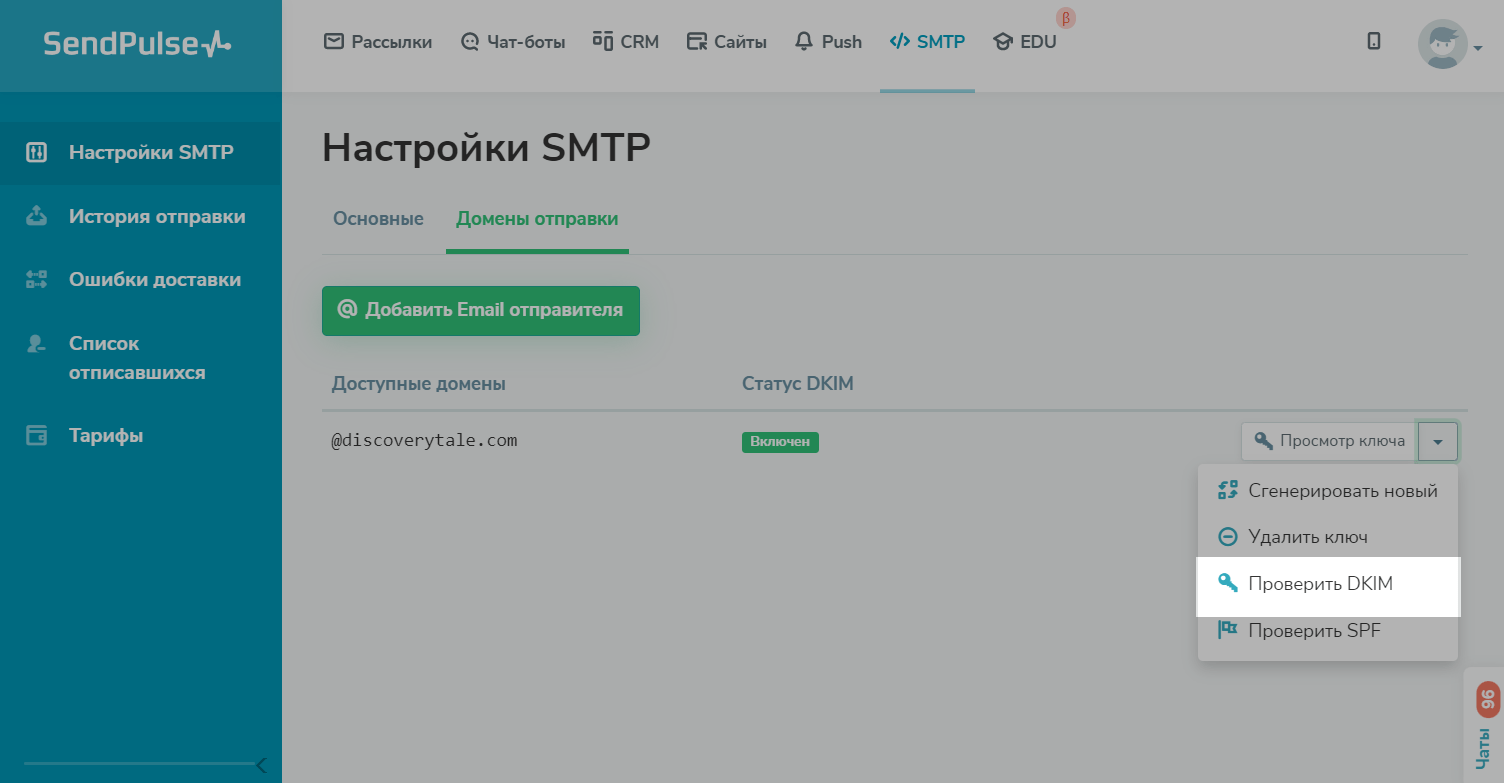Switch to the Основные tab

click(378, 219)
